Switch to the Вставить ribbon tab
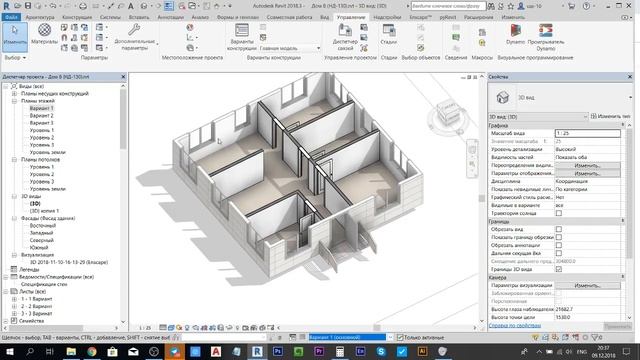This screenshot has width=640, height=360. (139, 17)
